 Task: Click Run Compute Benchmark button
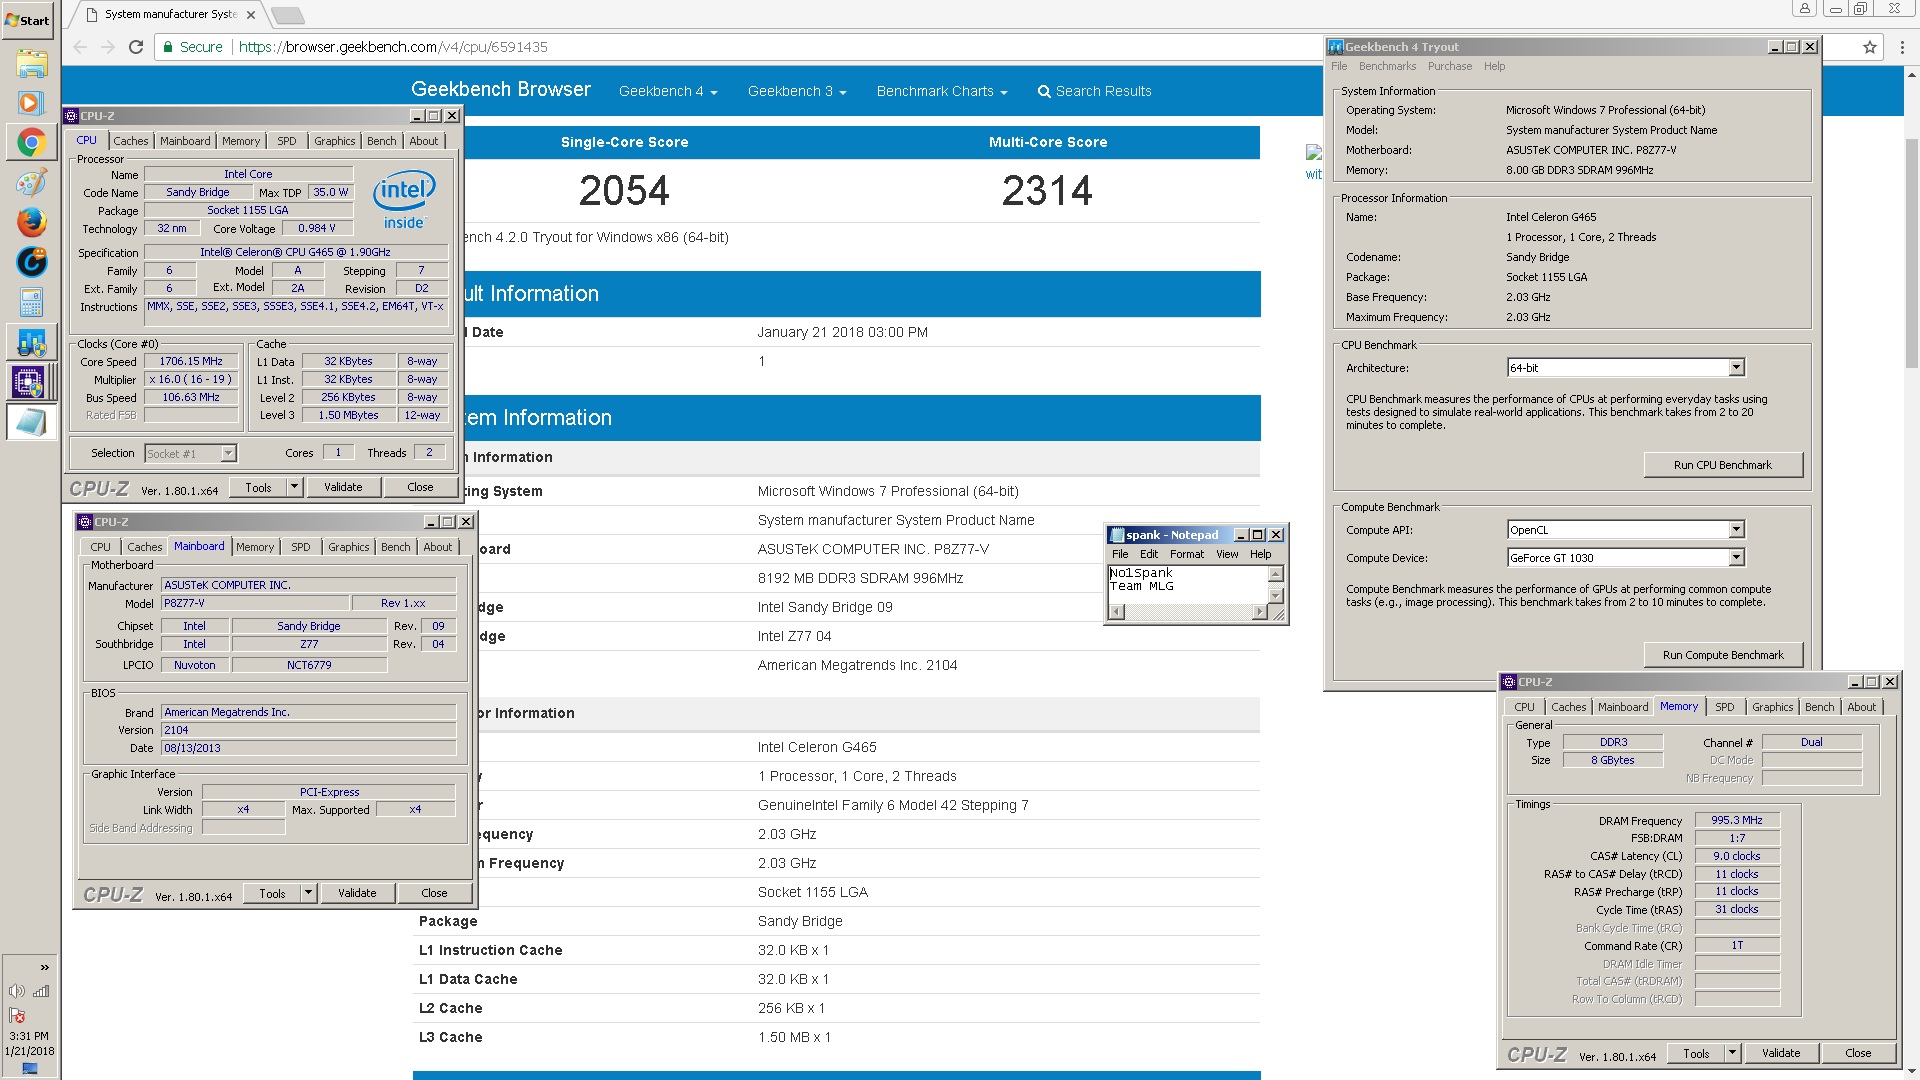tap(1722, 655)
